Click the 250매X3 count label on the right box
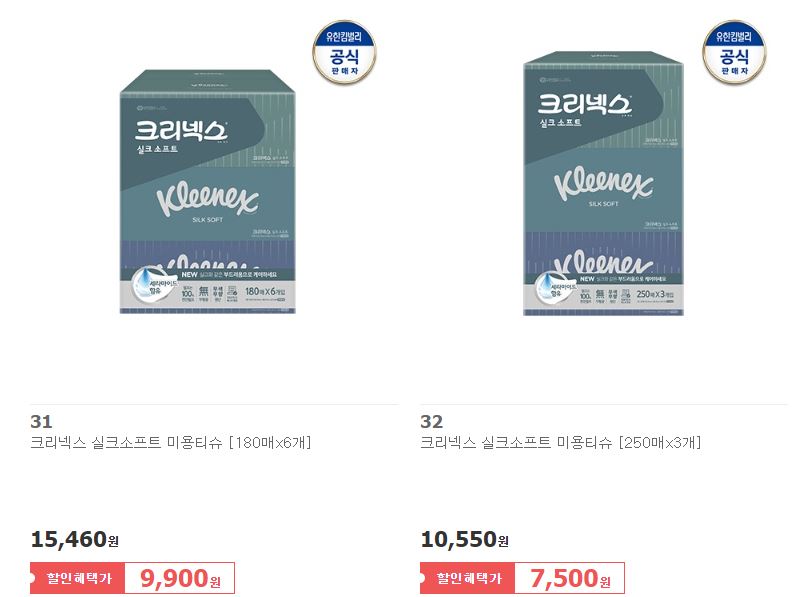809x597 pixels. [655, 294]
